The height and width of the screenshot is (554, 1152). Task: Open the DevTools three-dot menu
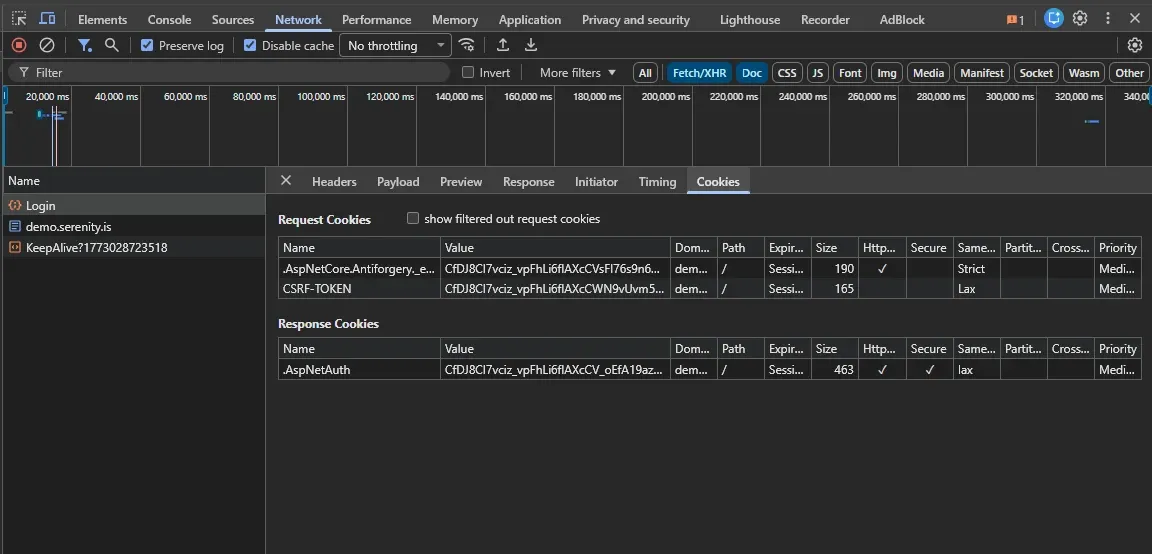1107,18
